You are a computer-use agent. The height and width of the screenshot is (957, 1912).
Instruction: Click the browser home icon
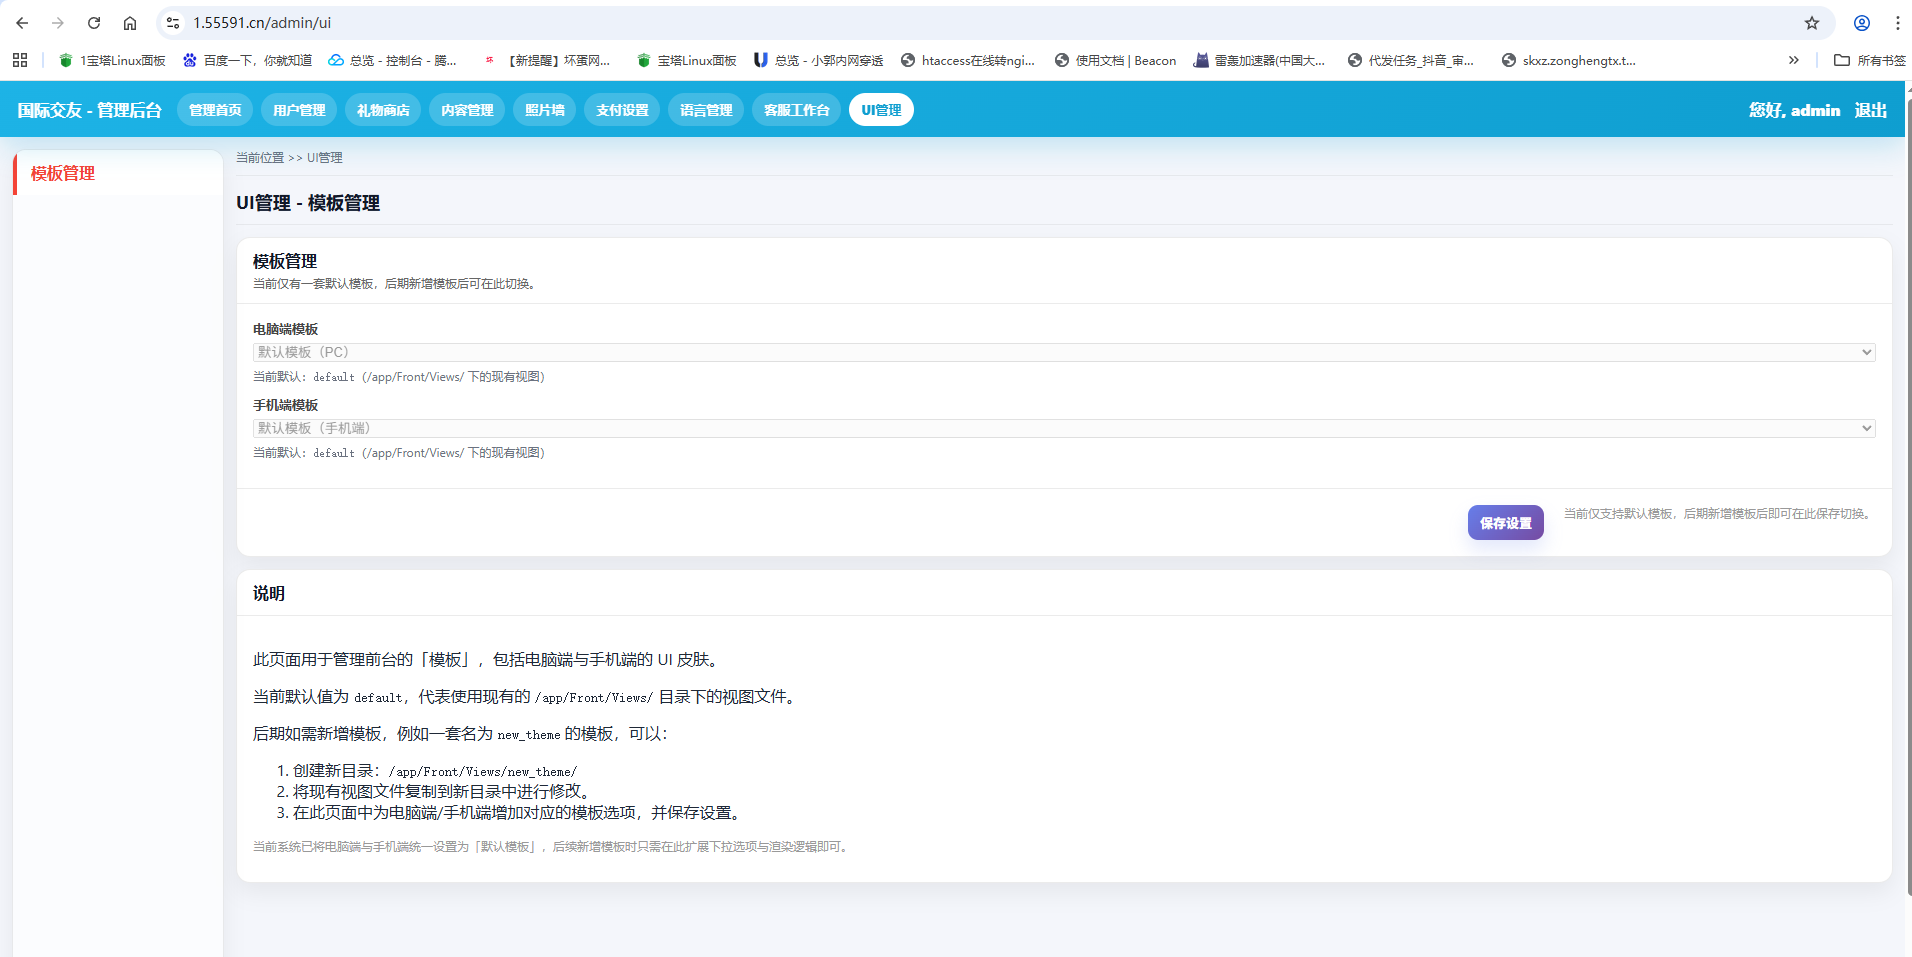pyautogui.click(x=130, y=23)
